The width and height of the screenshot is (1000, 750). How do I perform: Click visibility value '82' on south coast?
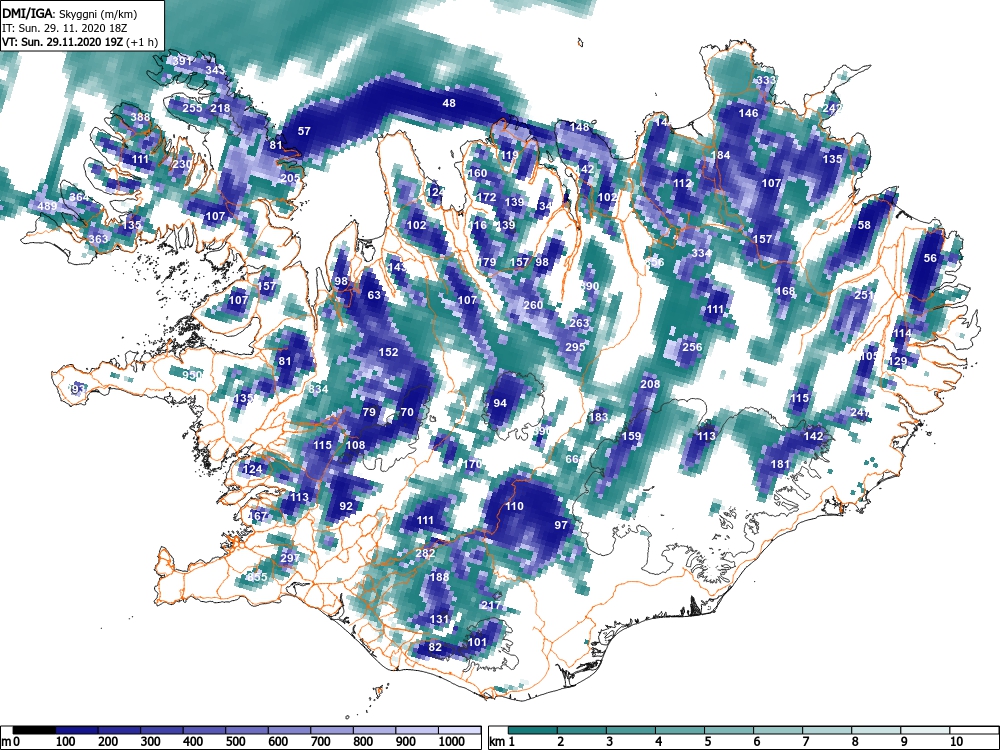[435, 647]
